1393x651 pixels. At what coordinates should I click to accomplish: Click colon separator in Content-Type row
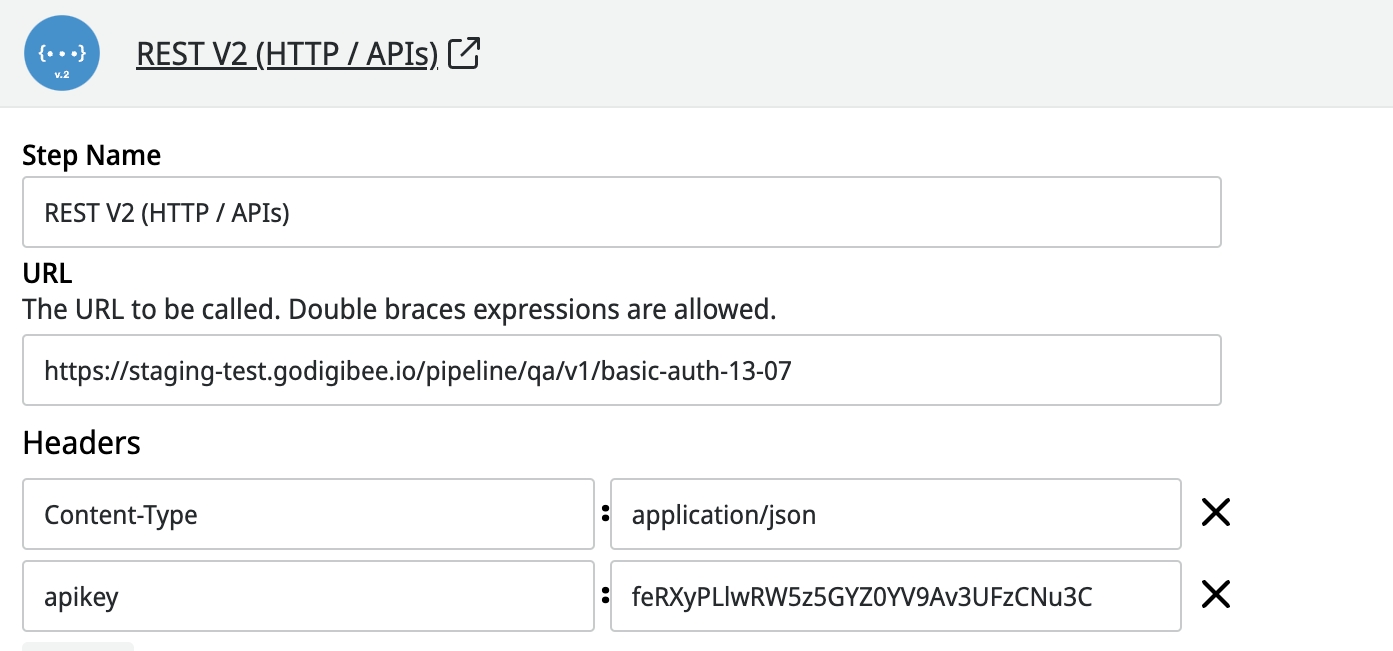(604, 514)
